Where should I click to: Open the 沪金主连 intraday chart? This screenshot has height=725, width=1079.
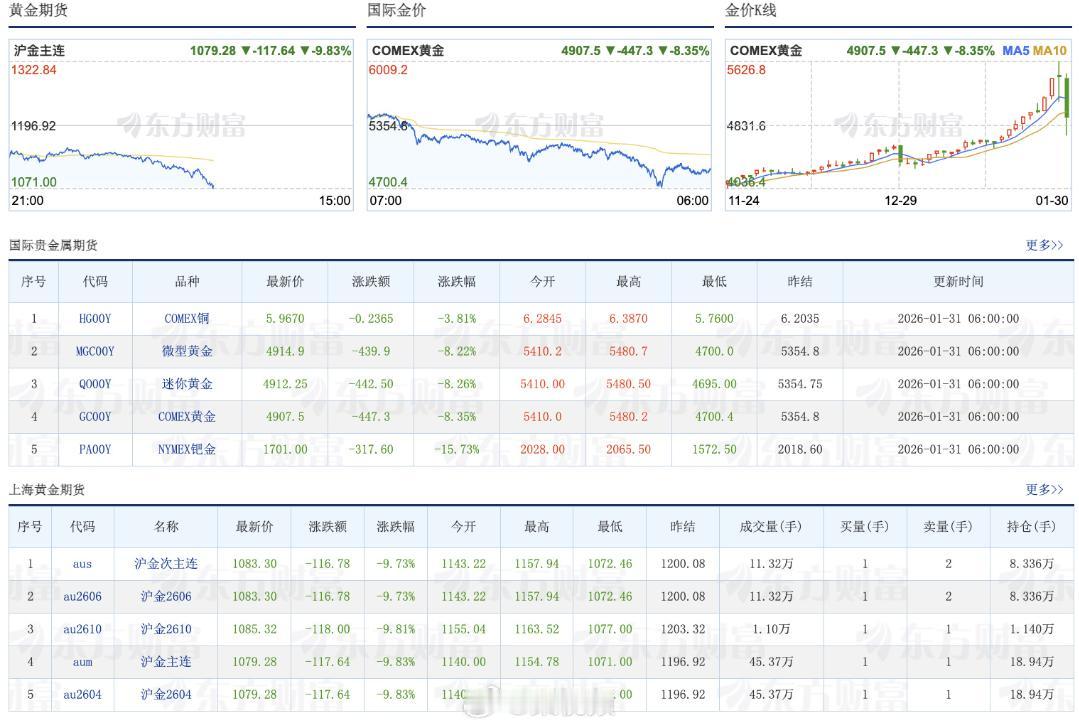[x=181, y=125]
